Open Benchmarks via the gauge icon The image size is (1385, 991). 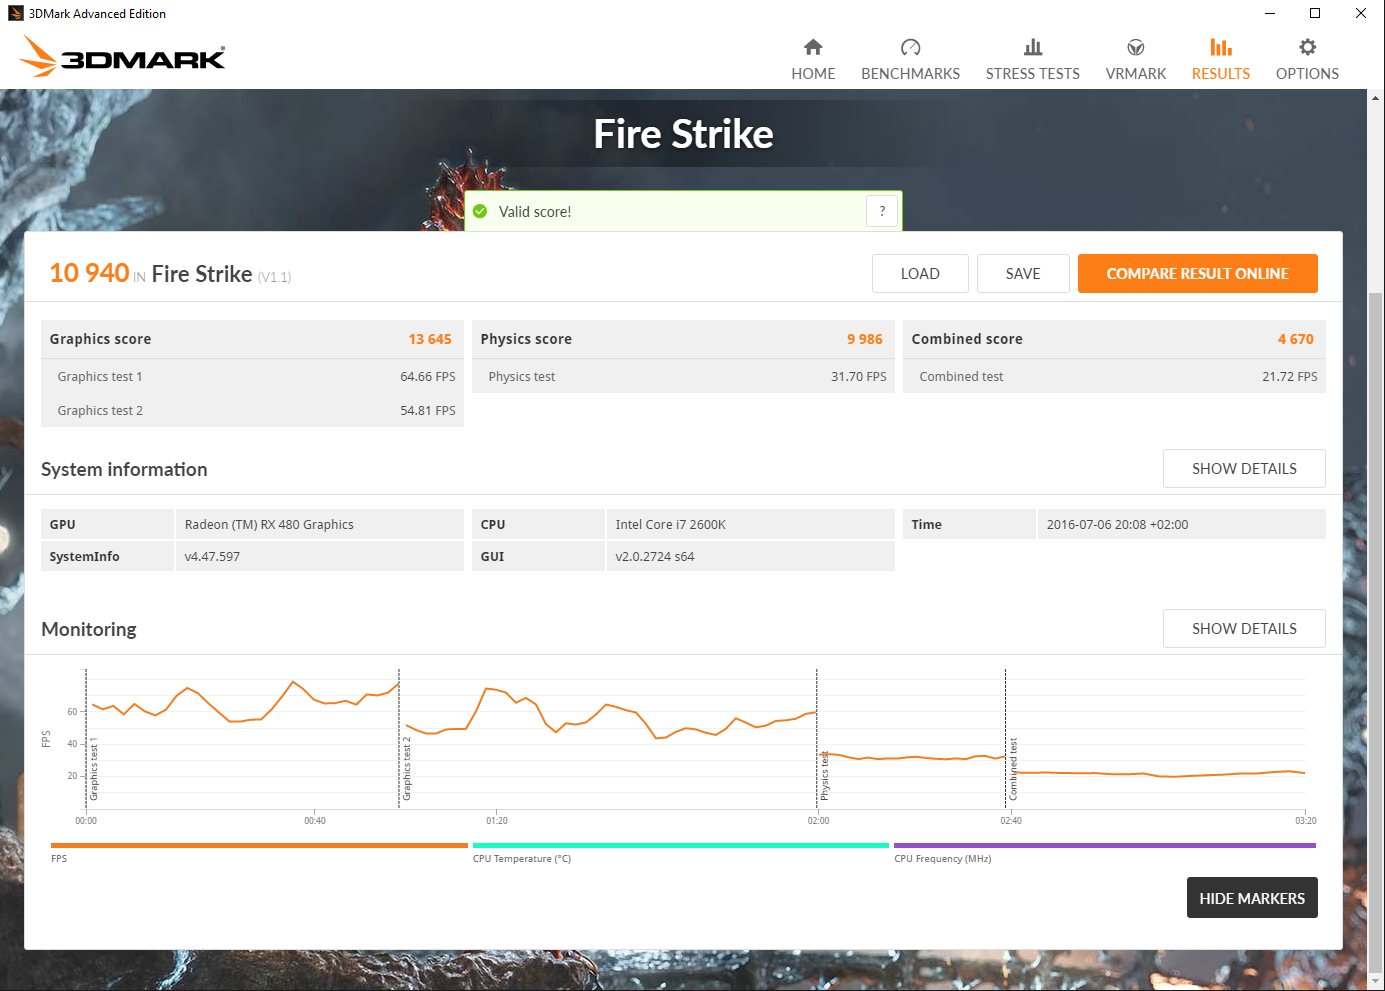point(910,47)
